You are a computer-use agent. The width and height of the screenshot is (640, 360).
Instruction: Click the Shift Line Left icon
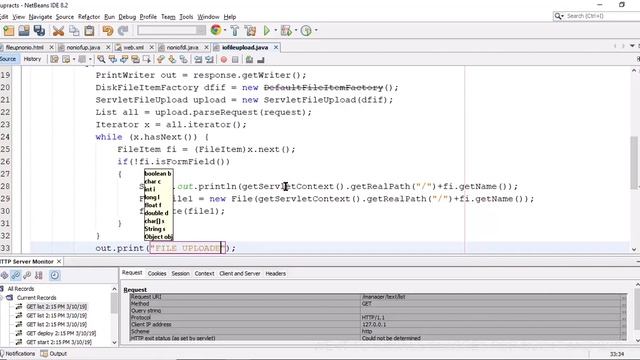pos(198,60)
